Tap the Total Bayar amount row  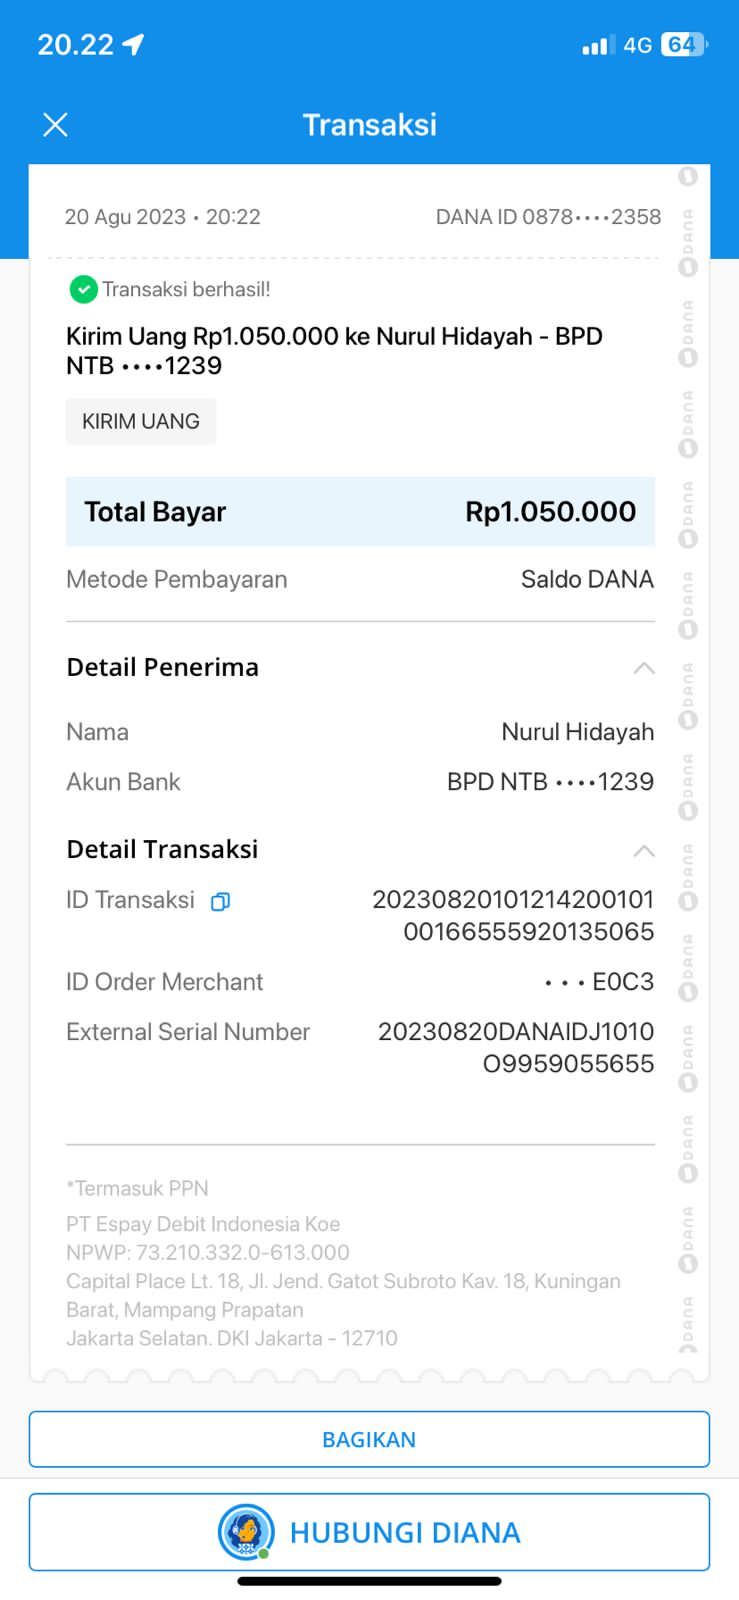360,512
